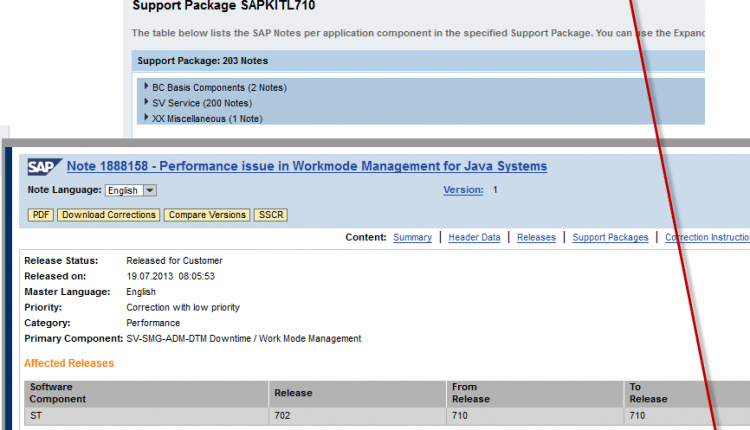The height and width of the screenshot is (430, 750).
Task: Click Compare Versions button
Action: tap(207, 215)
